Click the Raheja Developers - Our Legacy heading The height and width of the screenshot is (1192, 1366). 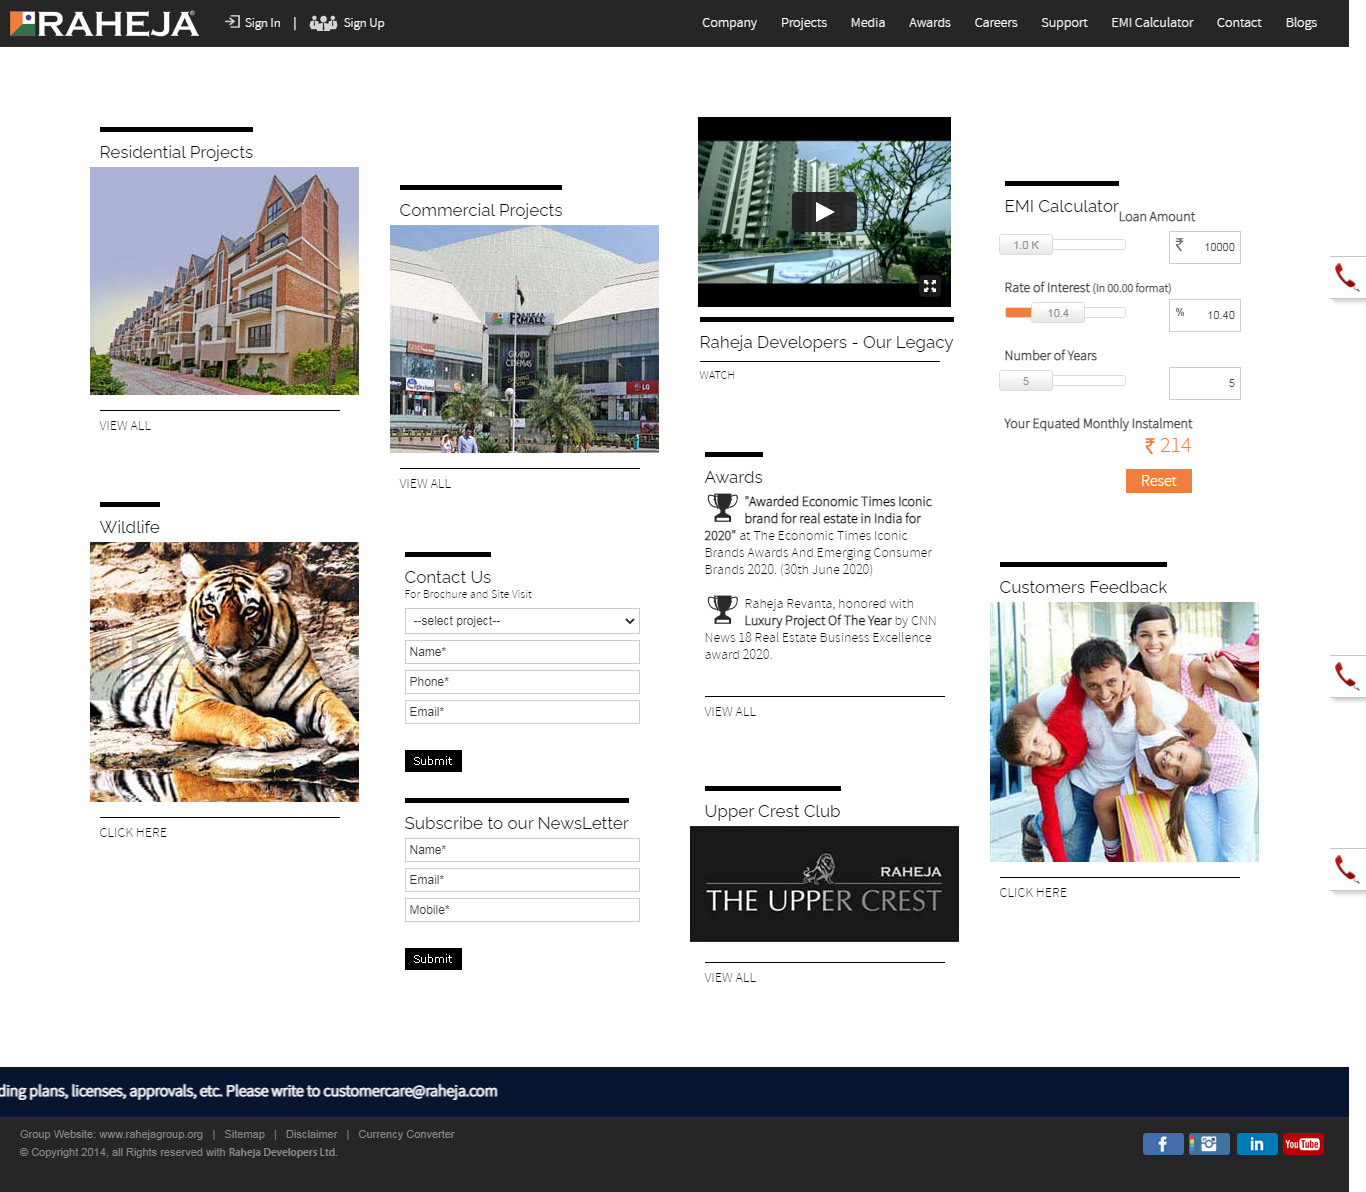826,342
